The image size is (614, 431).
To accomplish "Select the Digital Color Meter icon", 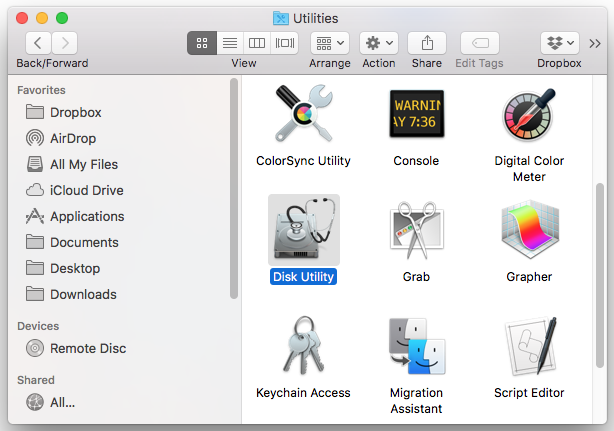I will click(529, 115).
